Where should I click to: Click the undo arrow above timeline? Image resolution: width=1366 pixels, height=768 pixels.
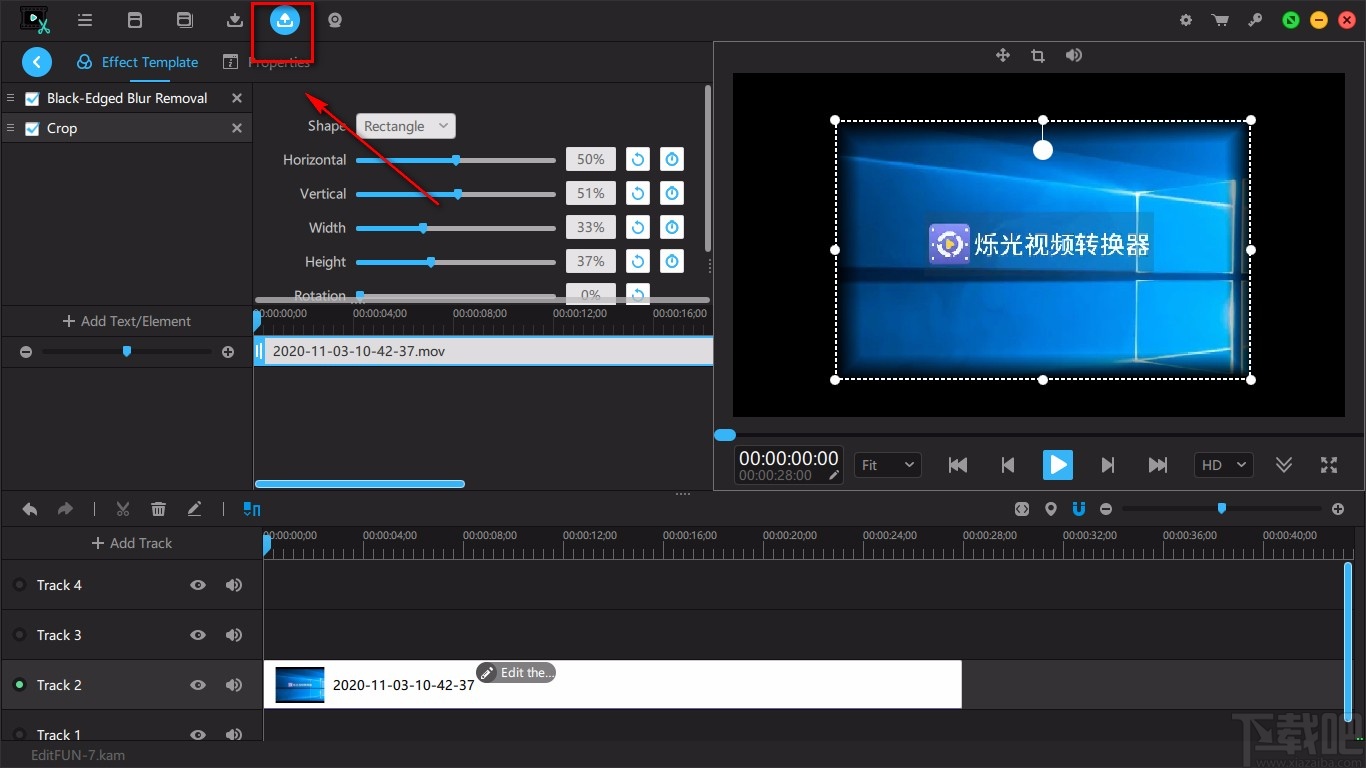click(30, 509)
